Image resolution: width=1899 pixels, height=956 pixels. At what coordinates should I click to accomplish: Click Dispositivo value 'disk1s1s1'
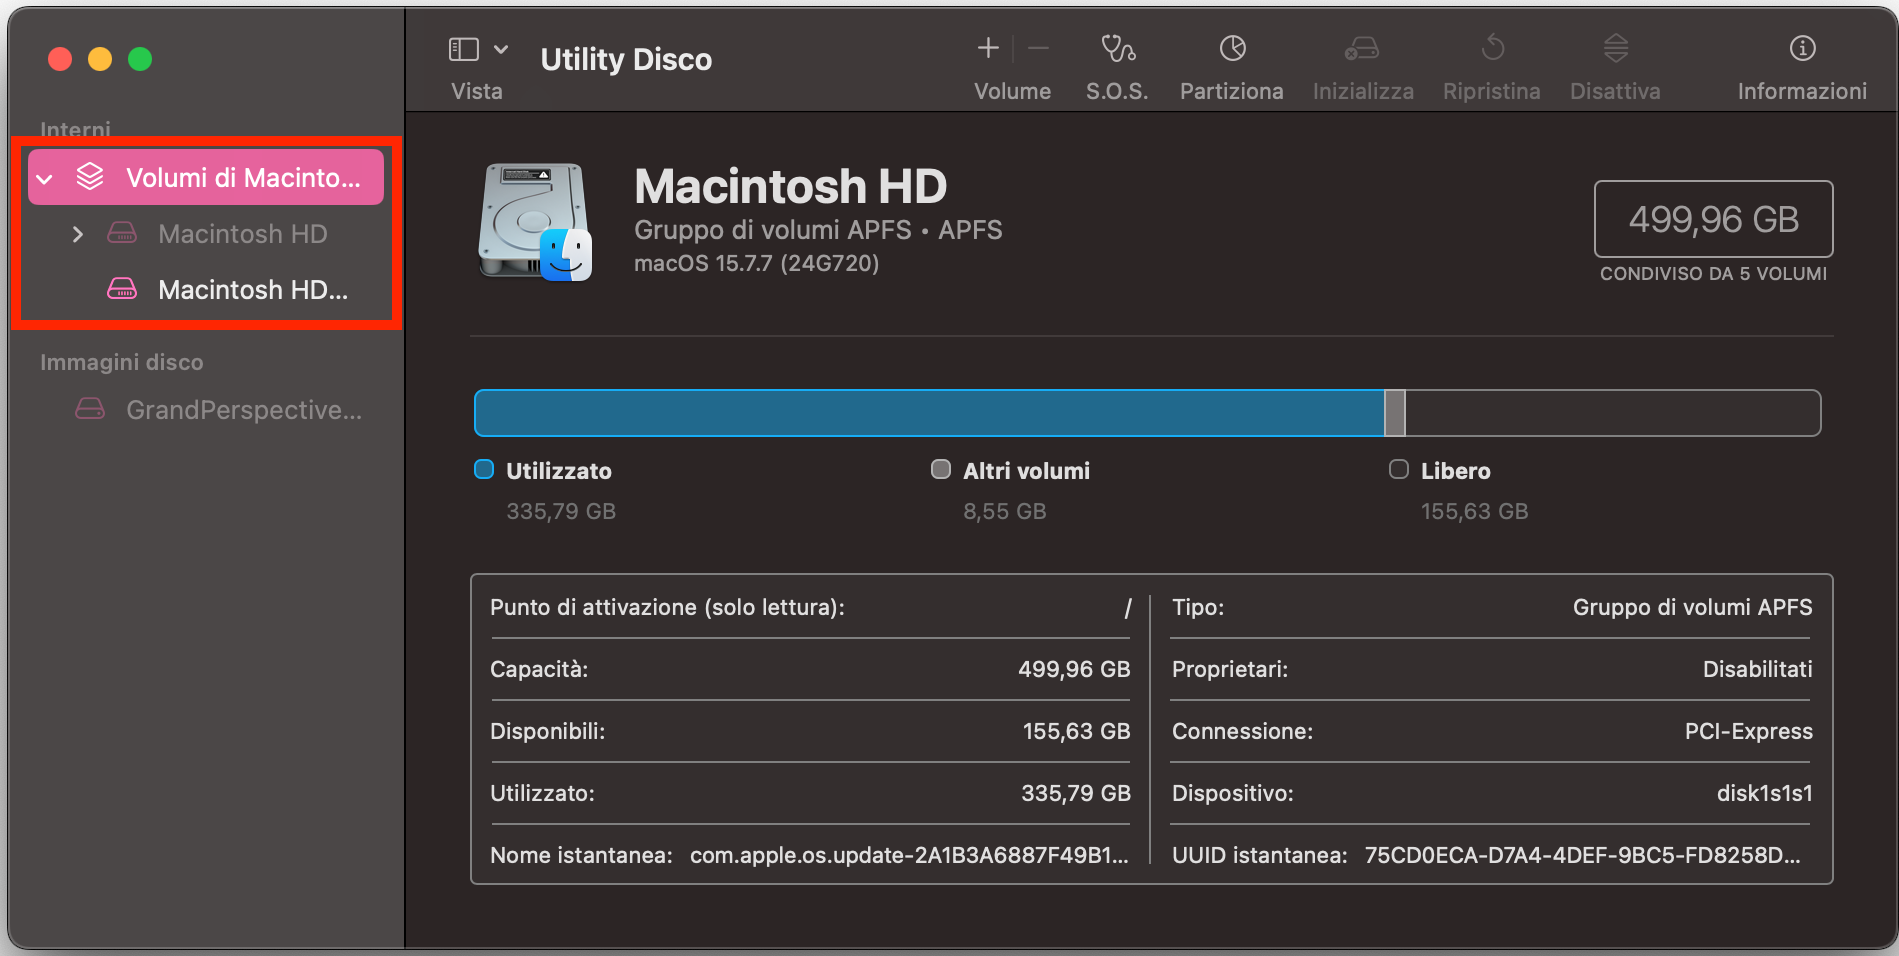tap(1764, 793)
